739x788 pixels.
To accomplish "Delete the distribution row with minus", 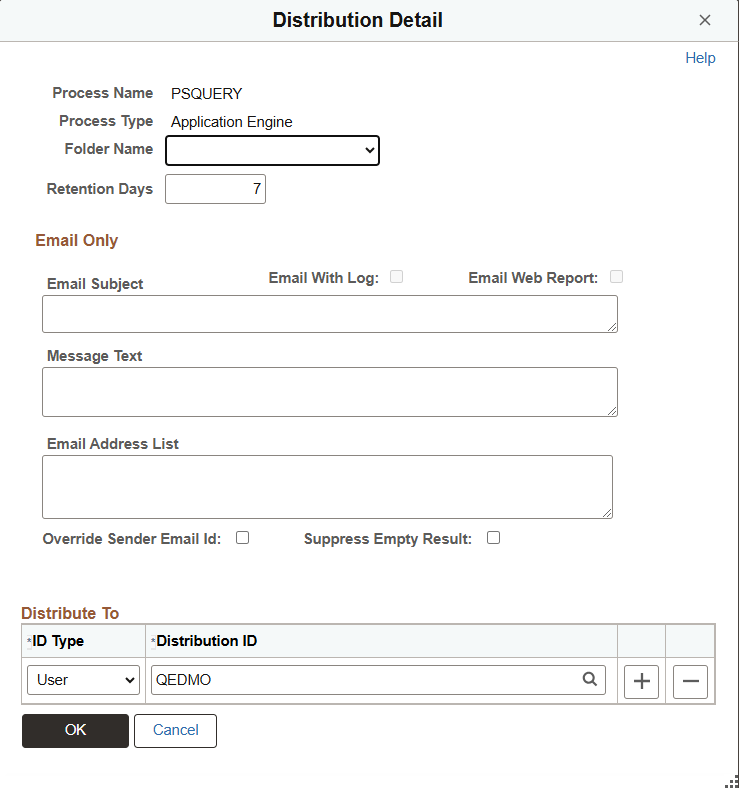I will pos(690,681).
